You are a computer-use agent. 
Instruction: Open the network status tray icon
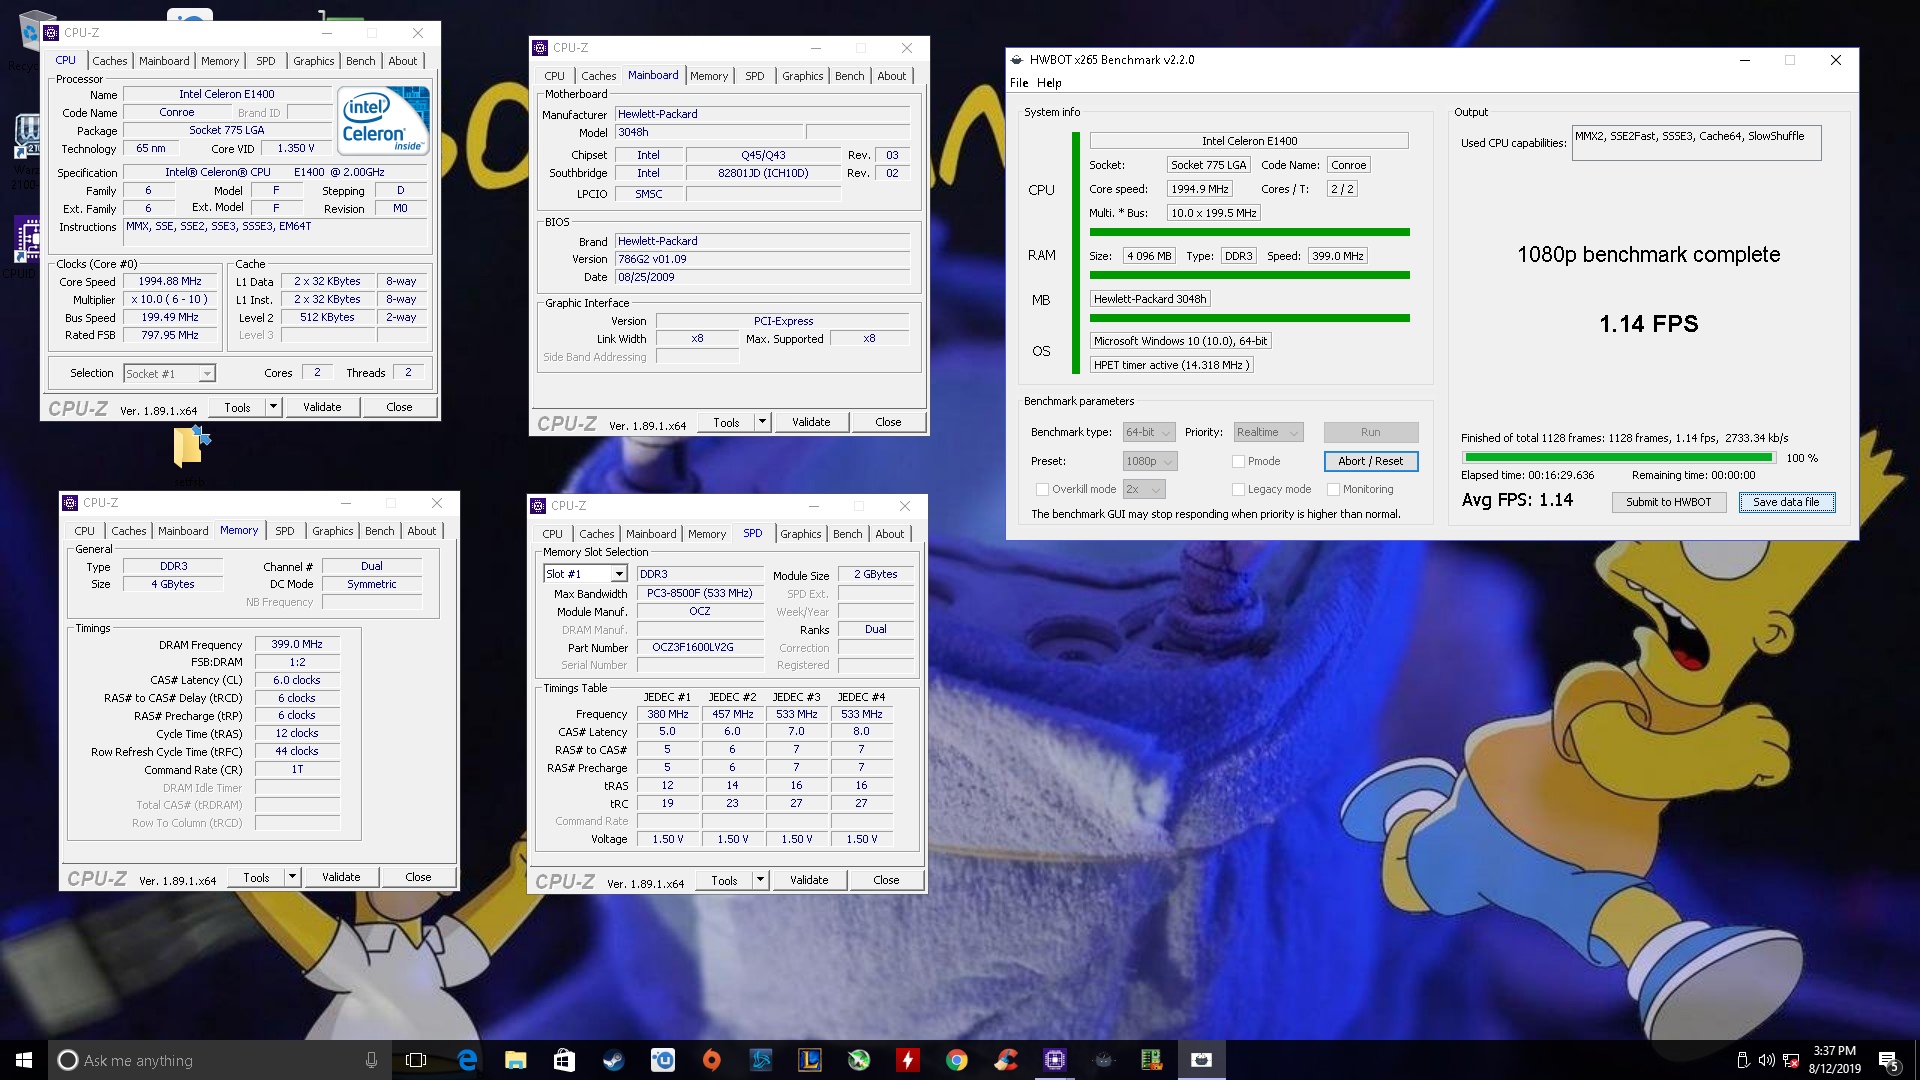coord(1791,1060)
